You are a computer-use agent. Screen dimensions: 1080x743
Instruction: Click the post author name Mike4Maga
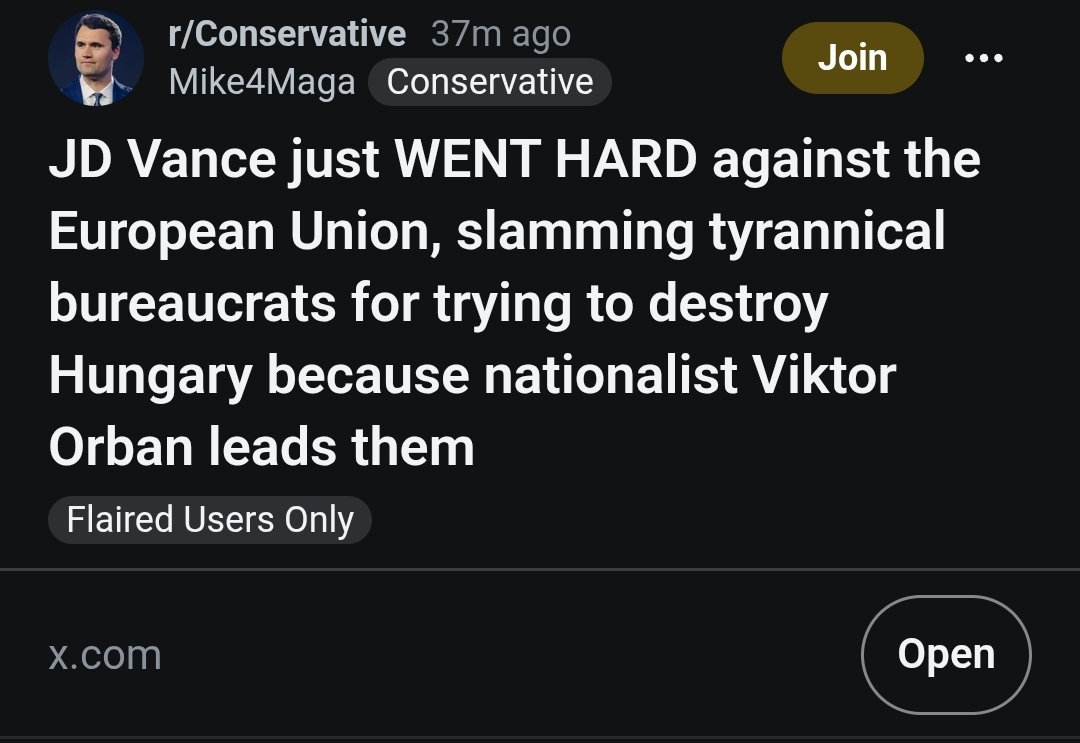tap(262, 82)
